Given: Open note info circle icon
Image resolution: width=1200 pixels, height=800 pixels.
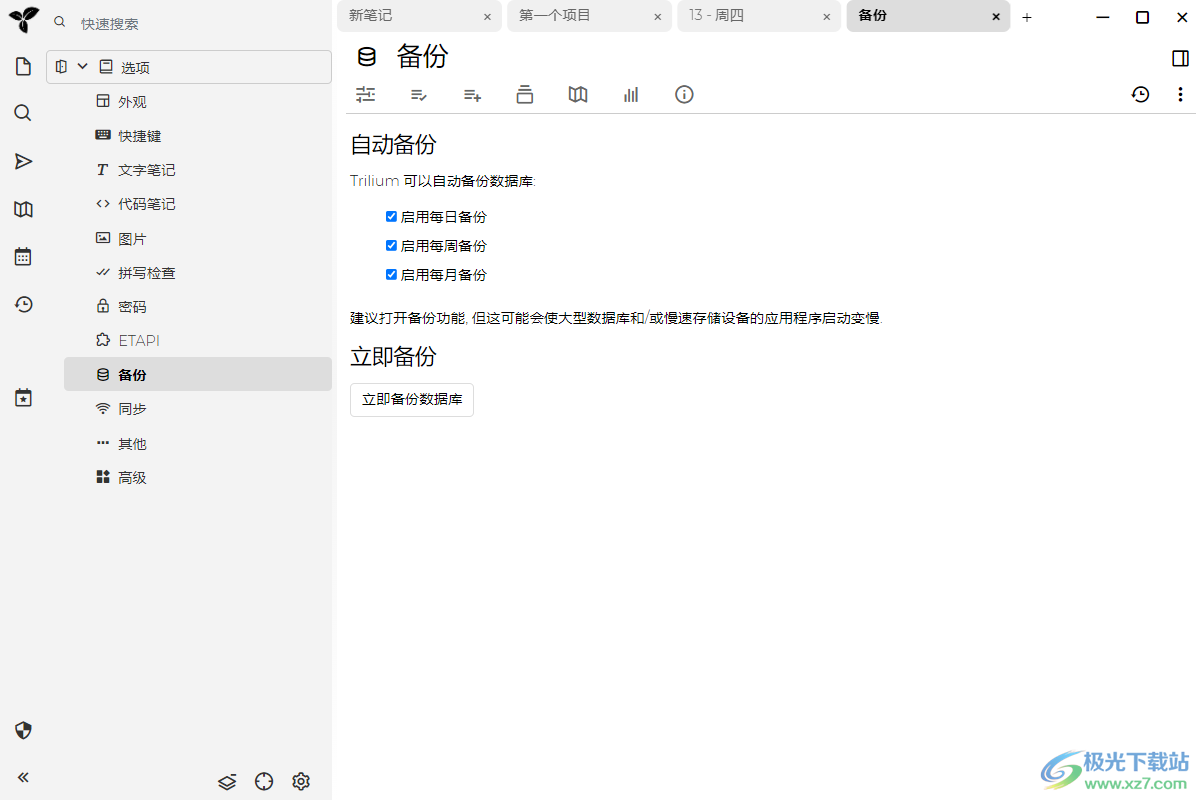Looking at the screenshot, I should click(684, 94).
